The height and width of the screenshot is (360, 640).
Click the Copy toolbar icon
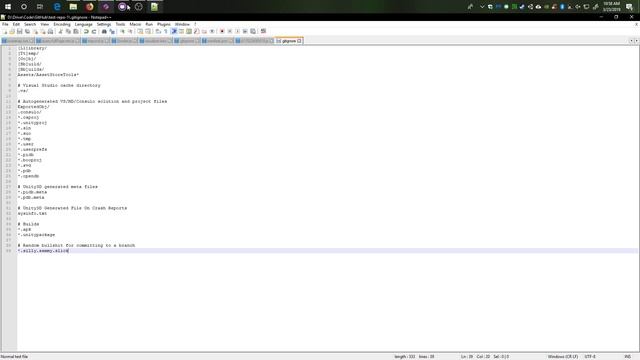pyautogui.click(x=68, y=31)
